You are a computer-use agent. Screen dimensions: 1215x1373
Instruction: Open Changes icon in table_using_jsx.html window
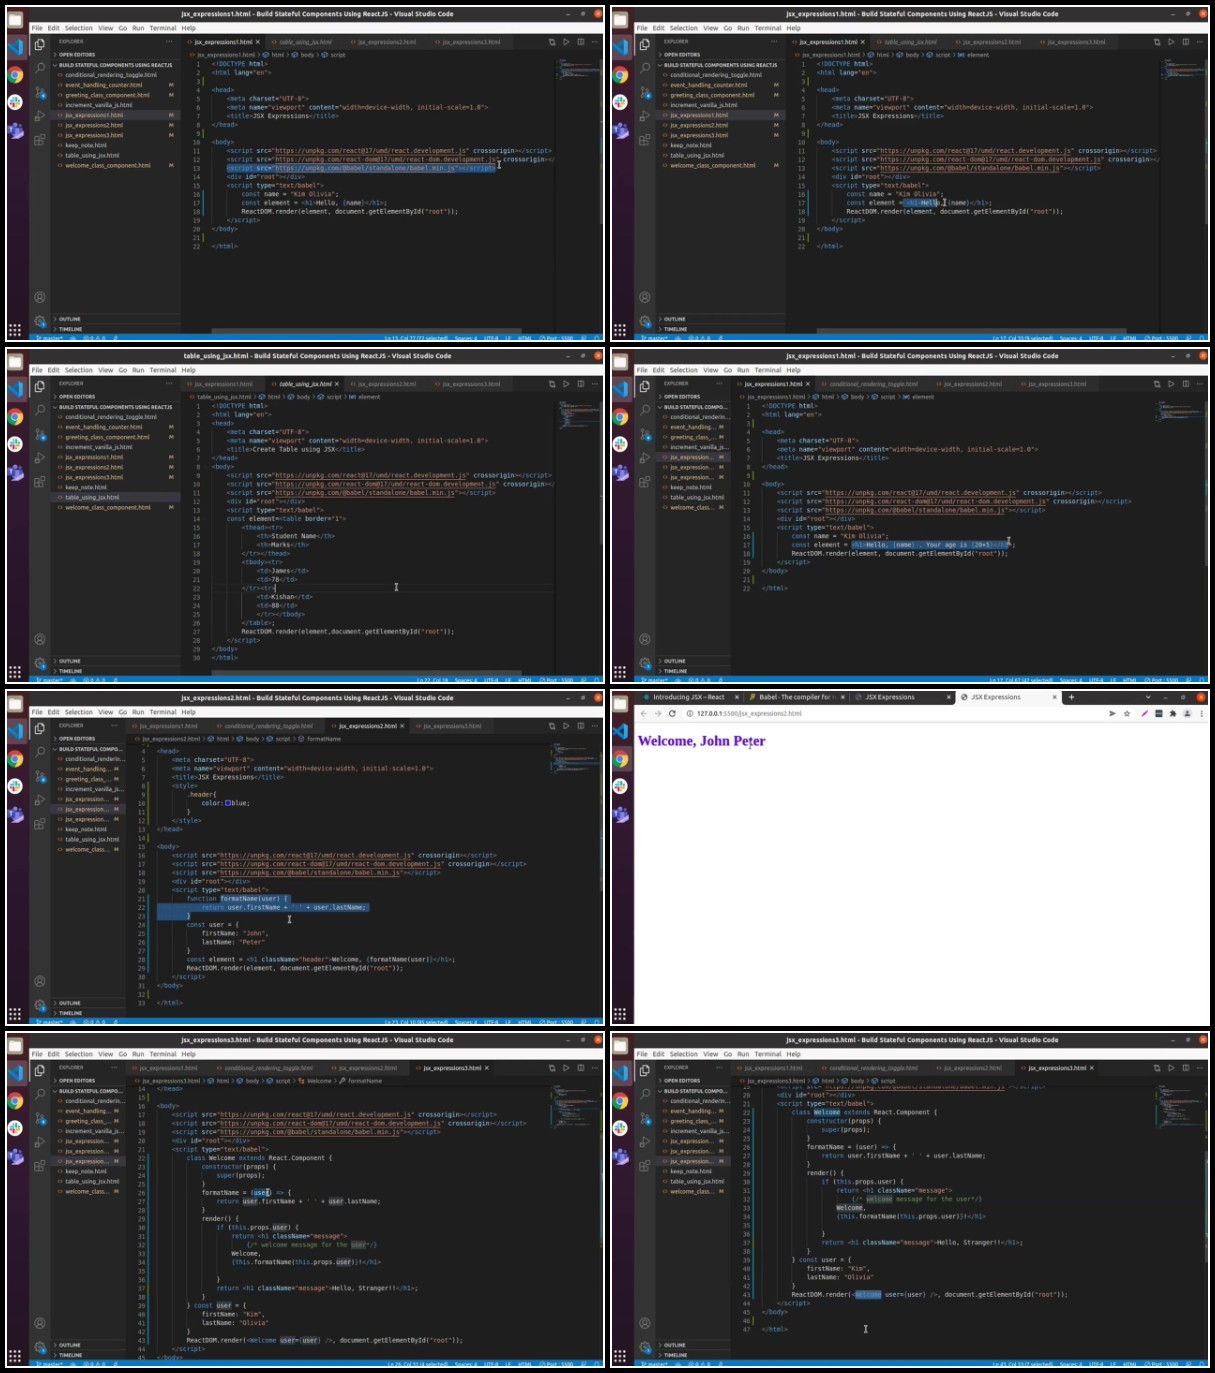point(552,384)
